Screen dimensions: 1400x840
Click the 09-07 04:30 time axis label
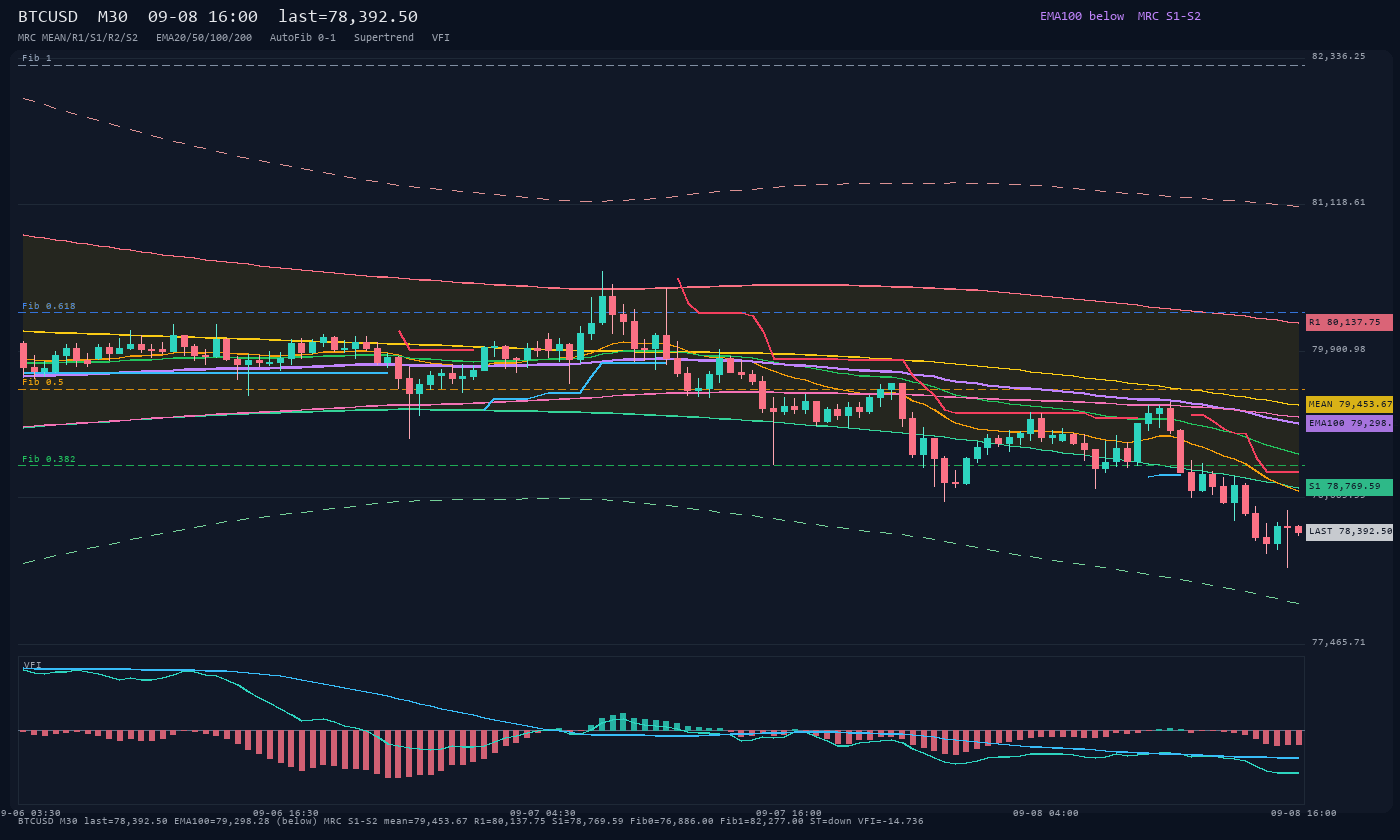click(x=543, y=813)
